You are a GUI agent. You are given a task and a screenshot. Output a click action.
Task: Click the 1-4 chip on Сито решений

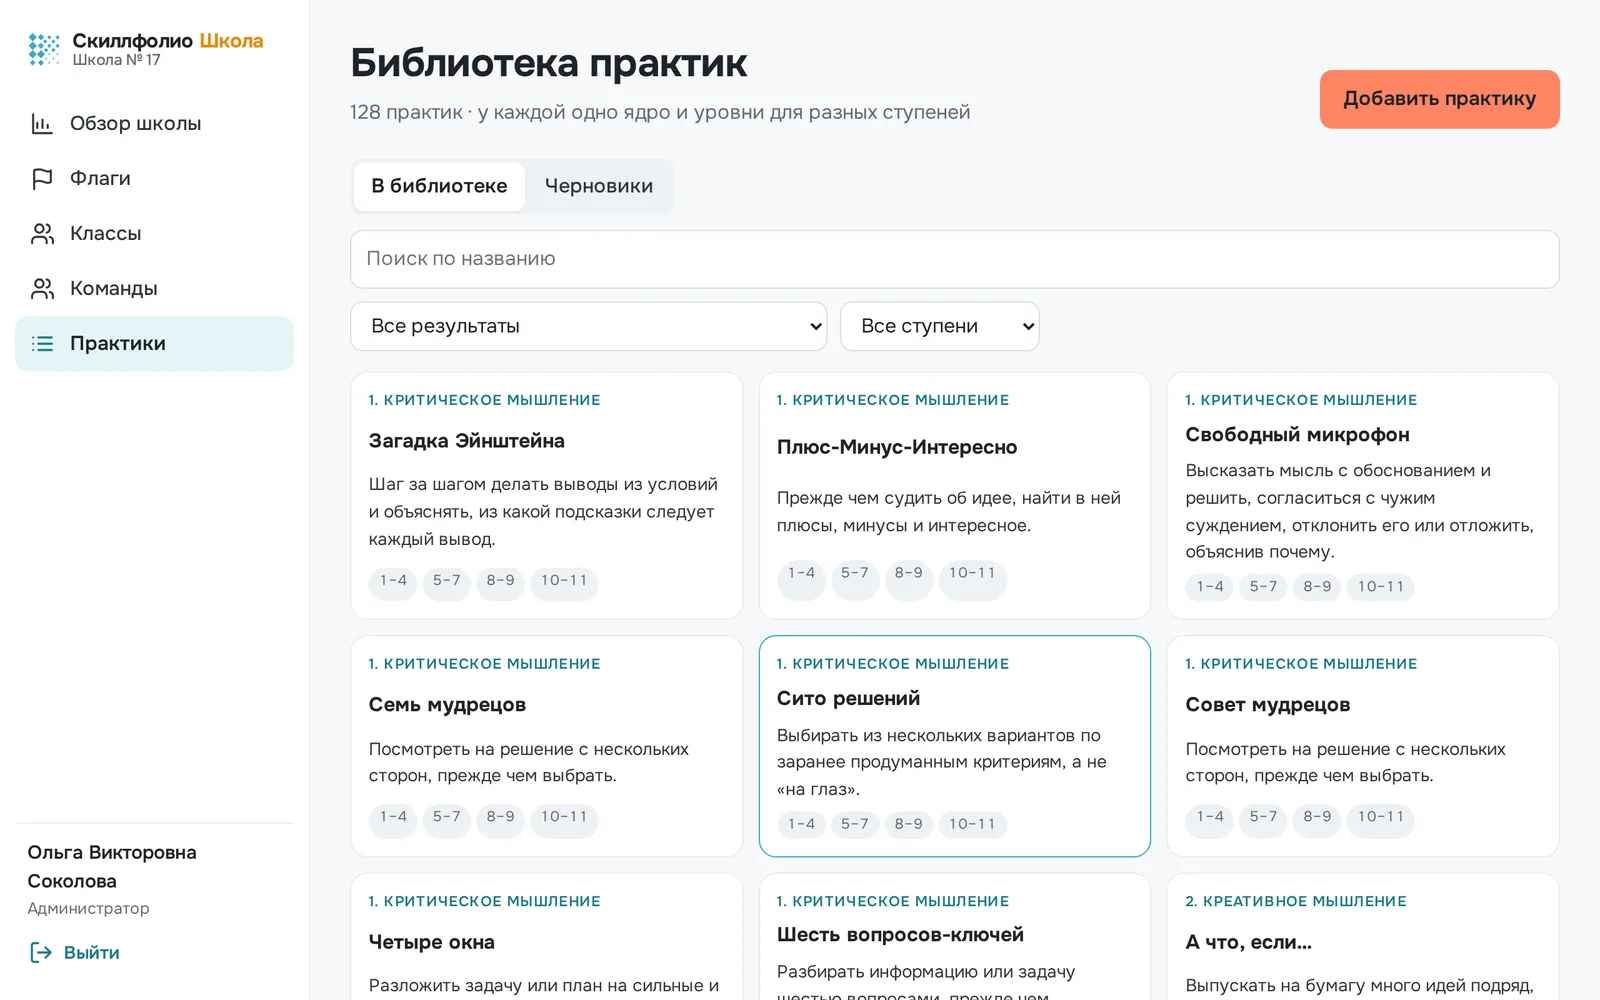click(x=801, y=824)
